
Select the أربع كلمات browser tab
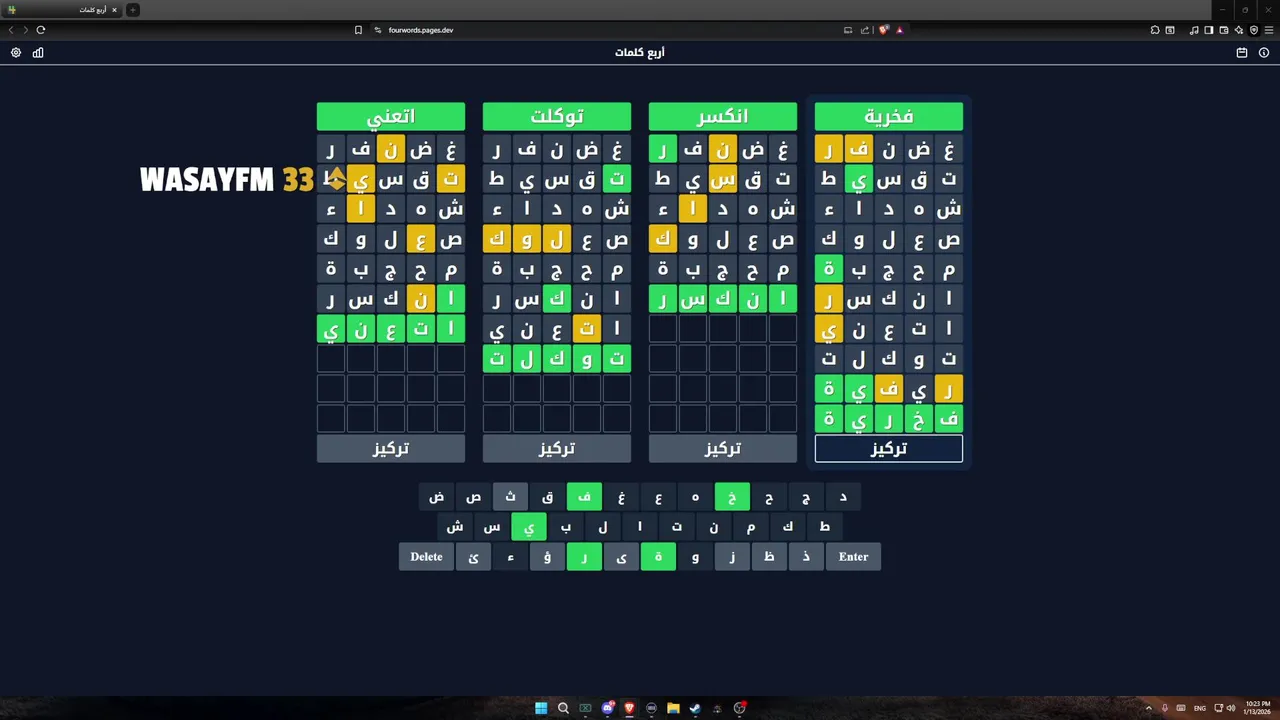(62, 10)
